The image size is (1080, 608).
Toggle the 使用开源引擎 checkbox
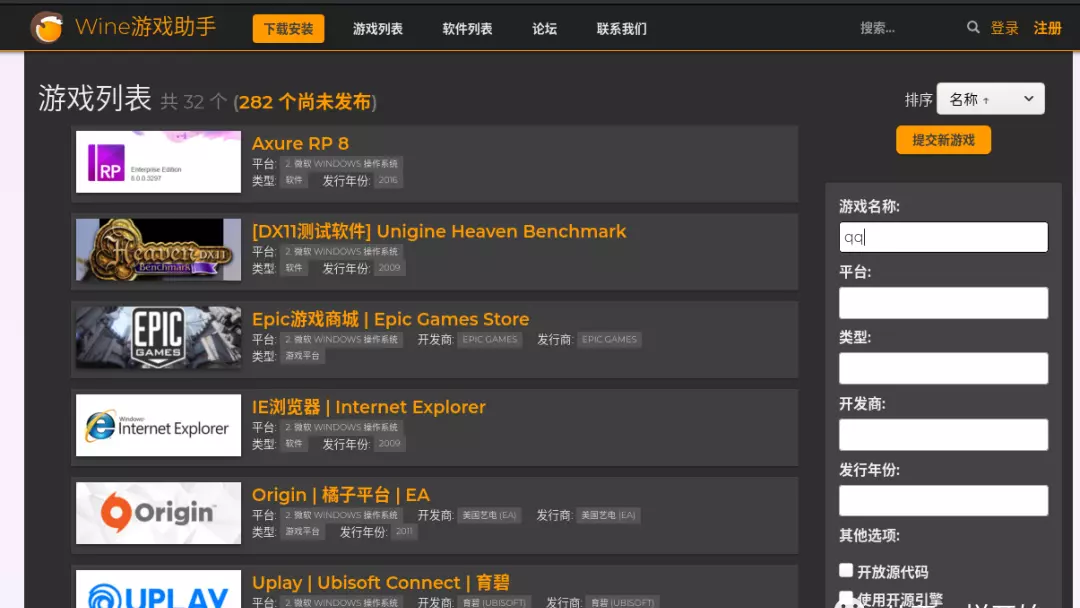(x=846, y=597)
